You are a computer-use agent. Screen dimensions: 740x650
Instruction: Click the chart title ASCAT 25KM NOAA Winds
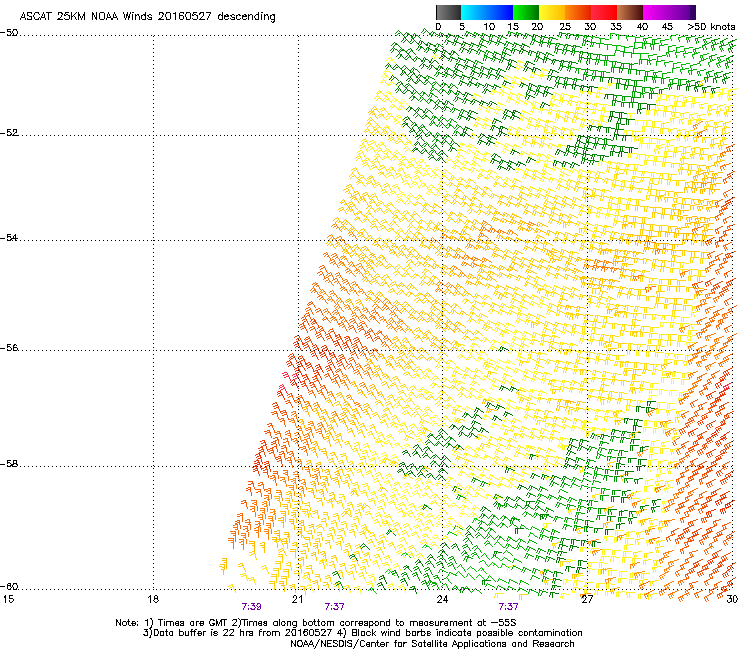(86, 17)
